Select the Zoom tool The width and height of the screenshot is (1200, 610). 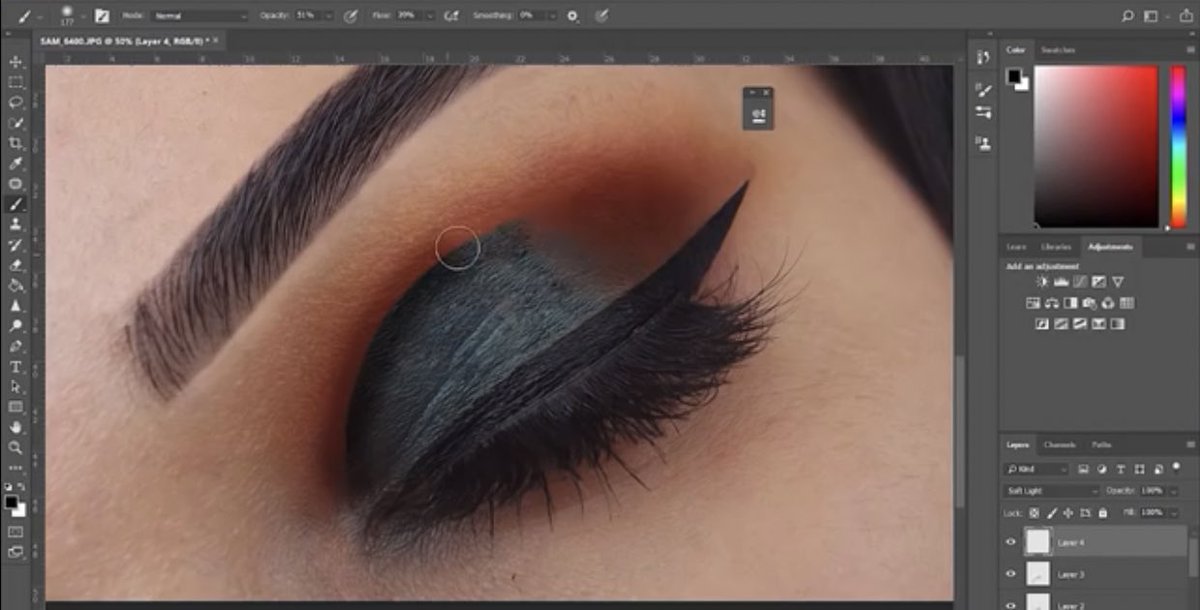tap(16, 447)
